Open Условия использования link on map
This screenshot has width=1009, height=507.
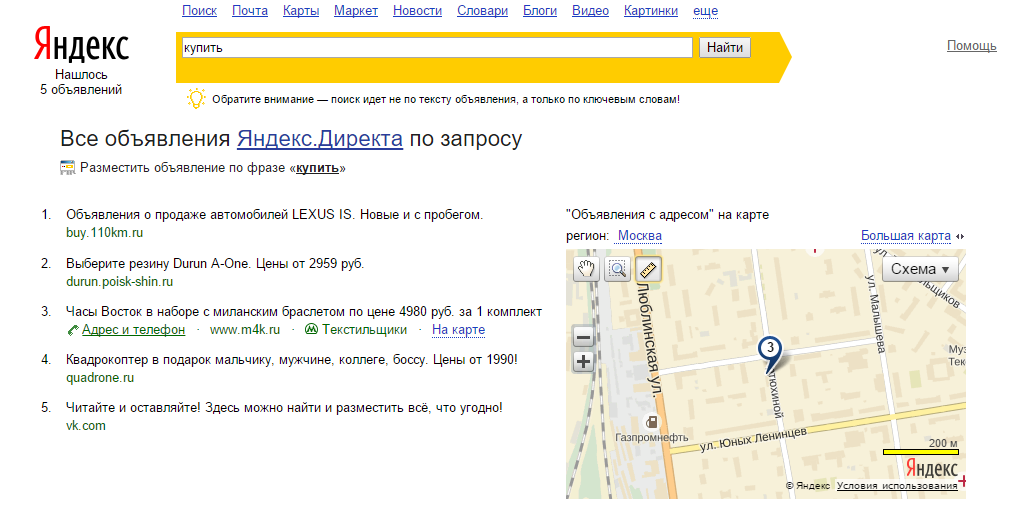coord(897,486)
